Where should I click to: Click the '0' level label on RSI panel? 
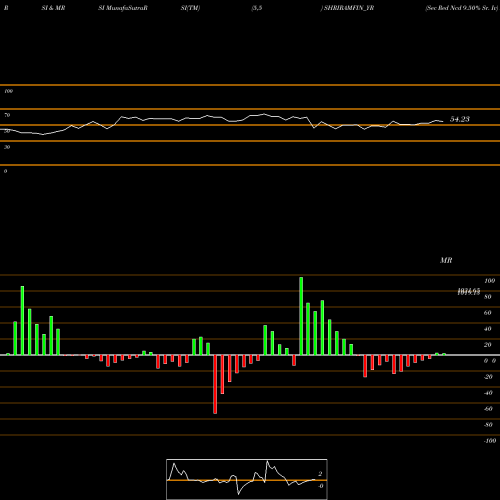point(5,171)
